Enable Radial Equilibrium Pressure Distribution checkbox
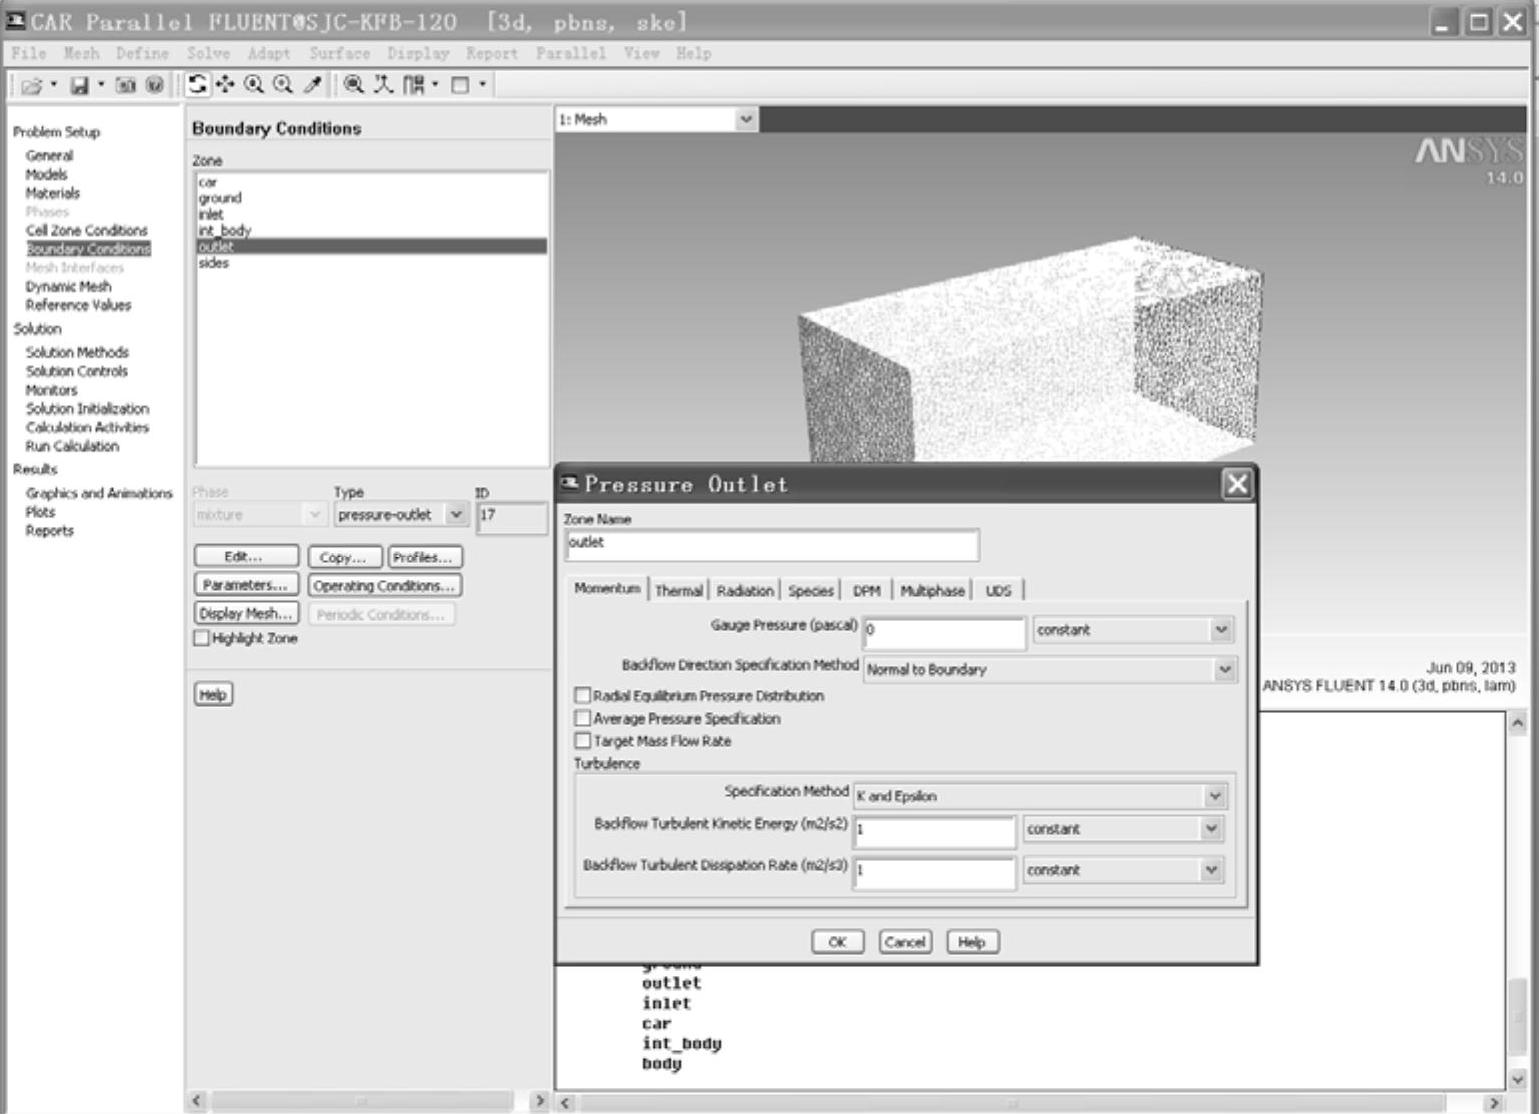 (582, 694)
